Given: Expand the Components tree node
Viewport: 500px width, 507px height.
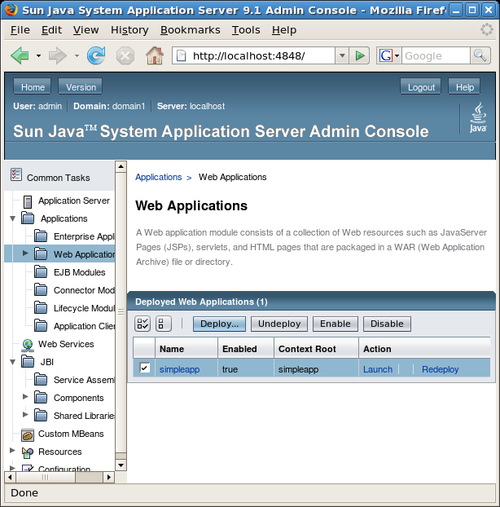Looking at the screenshot, I should point(25,396).
